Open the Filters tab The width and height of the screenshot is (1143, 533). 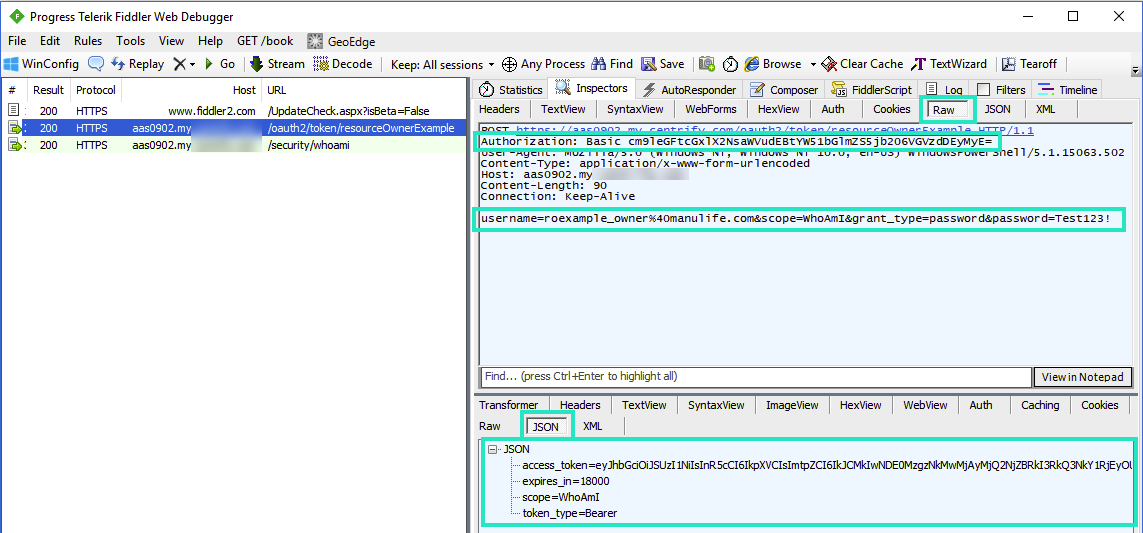point(1002,90)
